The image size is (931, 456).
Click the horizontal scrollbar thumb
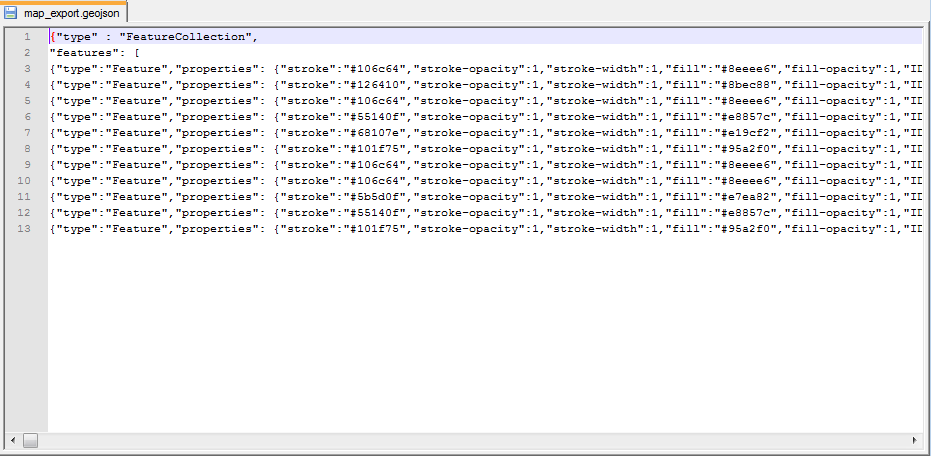tap(30, 440)
